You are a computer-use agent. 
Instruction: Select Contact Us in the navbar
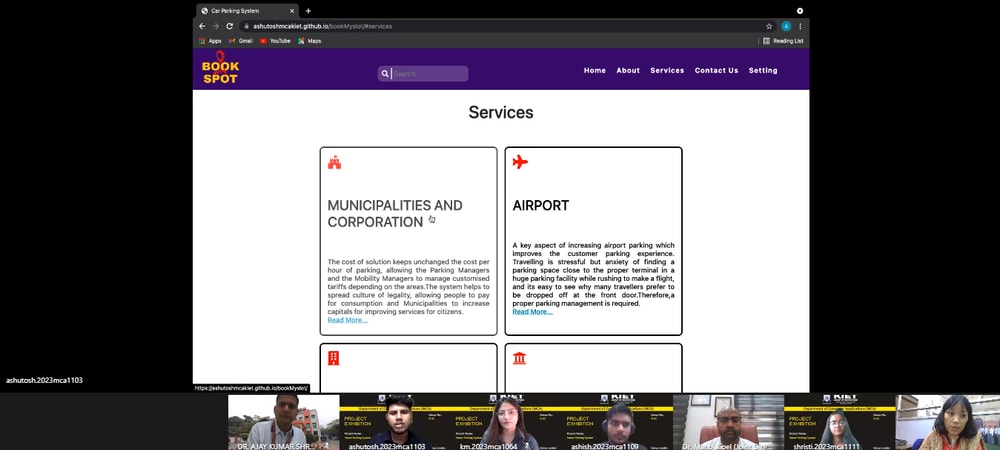(716, 71)
